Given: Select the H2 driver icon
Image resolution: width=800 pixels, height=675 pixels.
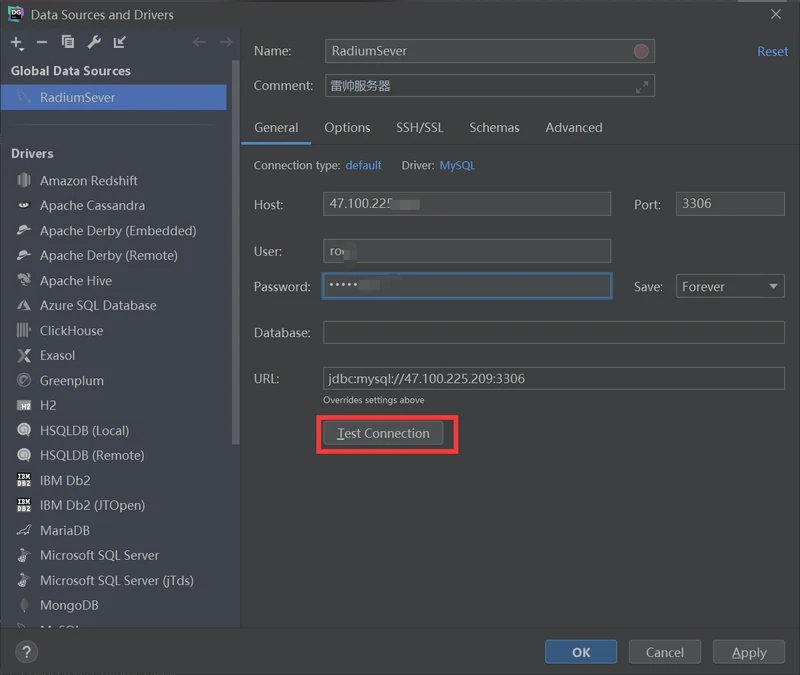Looking at the screenshot, I should tap(23, 406).
